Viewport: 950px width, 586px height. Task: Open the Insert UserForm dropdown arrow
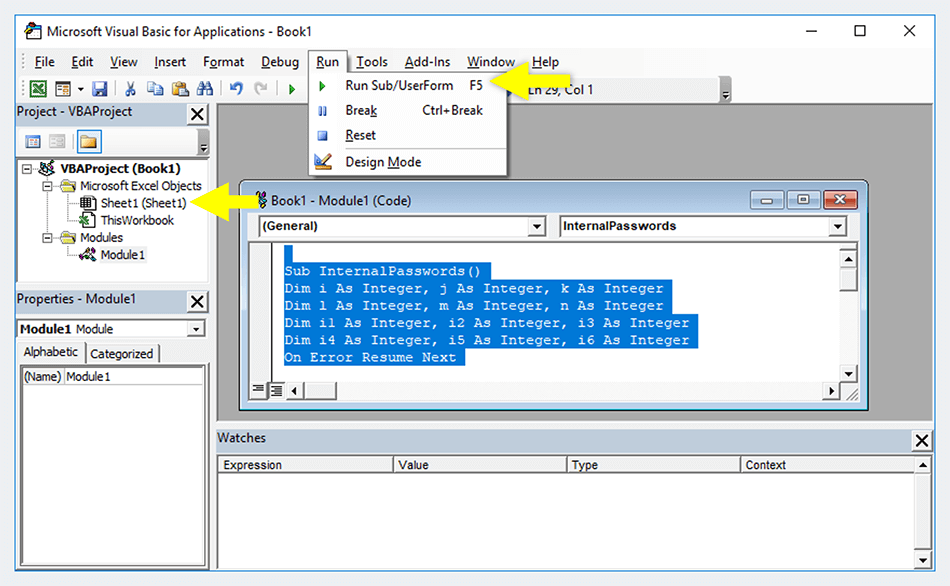pos(80,89)
